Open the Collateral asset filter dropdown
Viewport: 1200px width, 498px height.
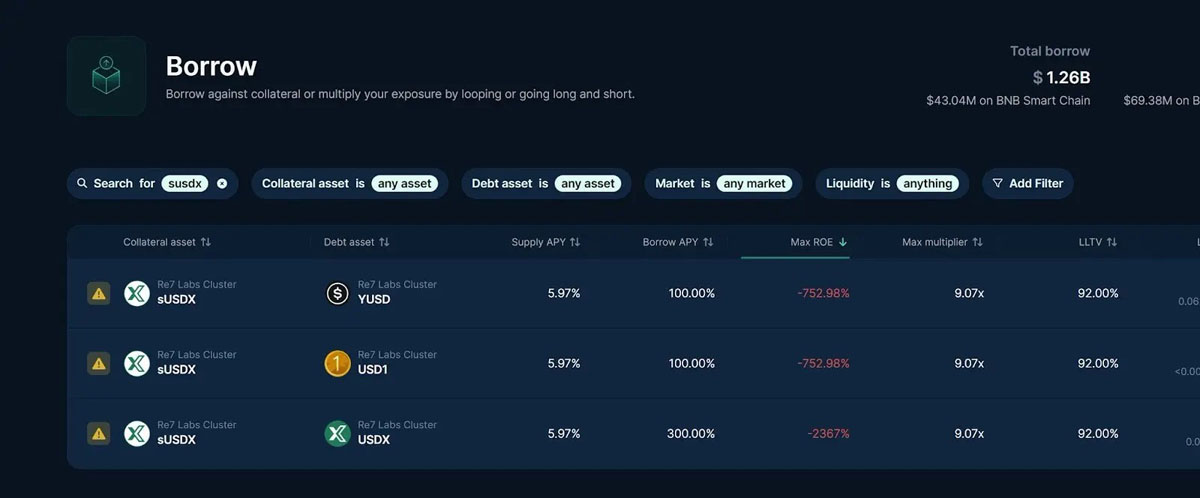coord(349,184)
